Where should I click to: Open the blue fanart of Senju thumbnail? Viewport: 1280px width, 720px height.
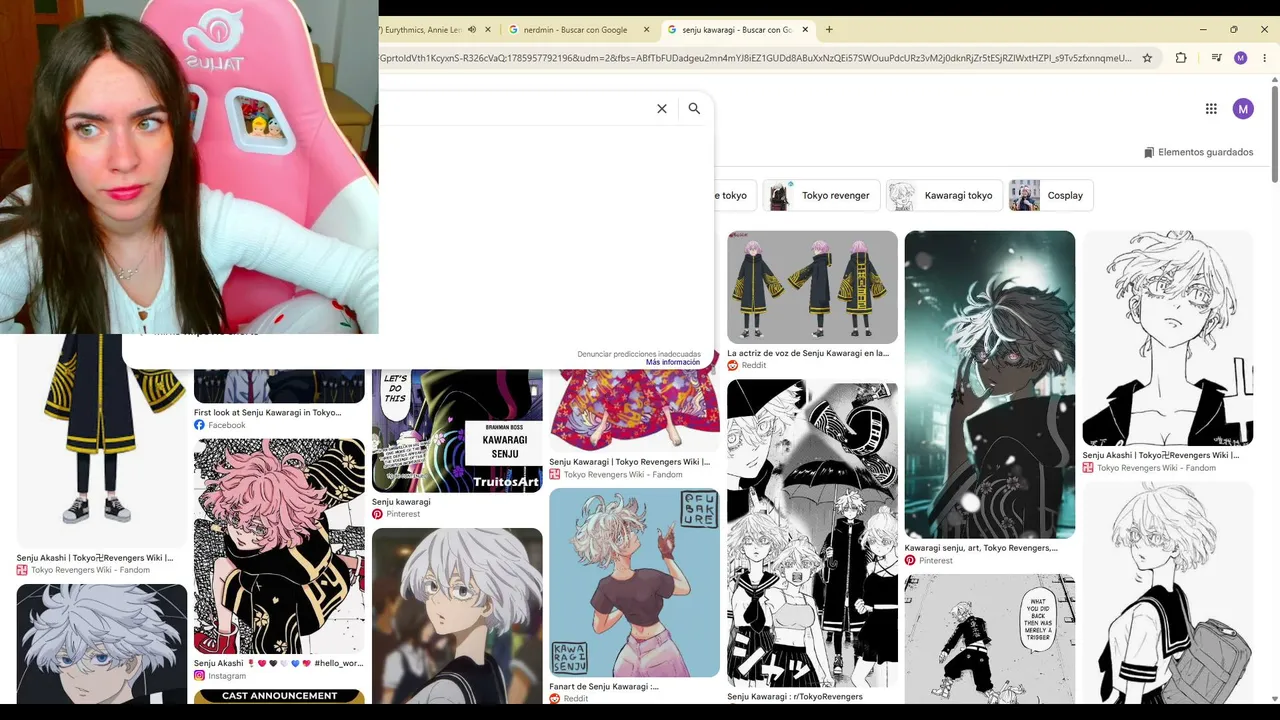tap(634, 583)
